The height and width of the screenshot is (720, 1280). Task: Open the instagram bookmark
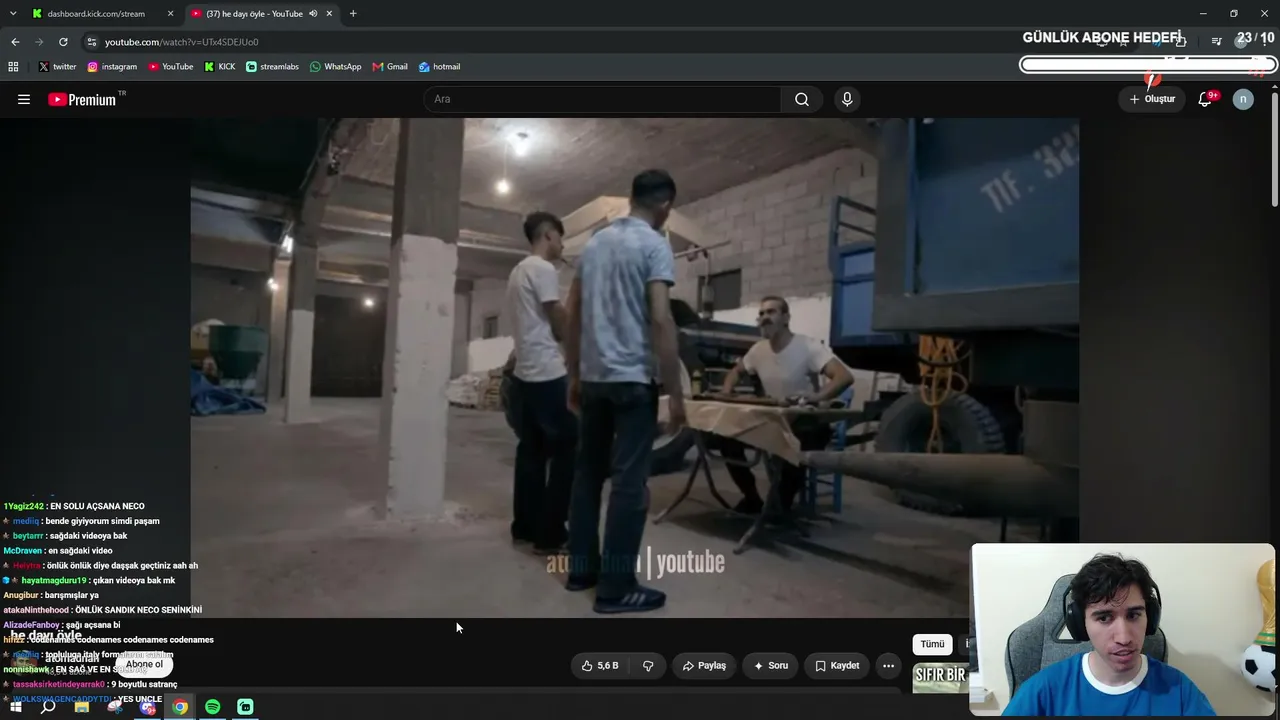[112, 67]
